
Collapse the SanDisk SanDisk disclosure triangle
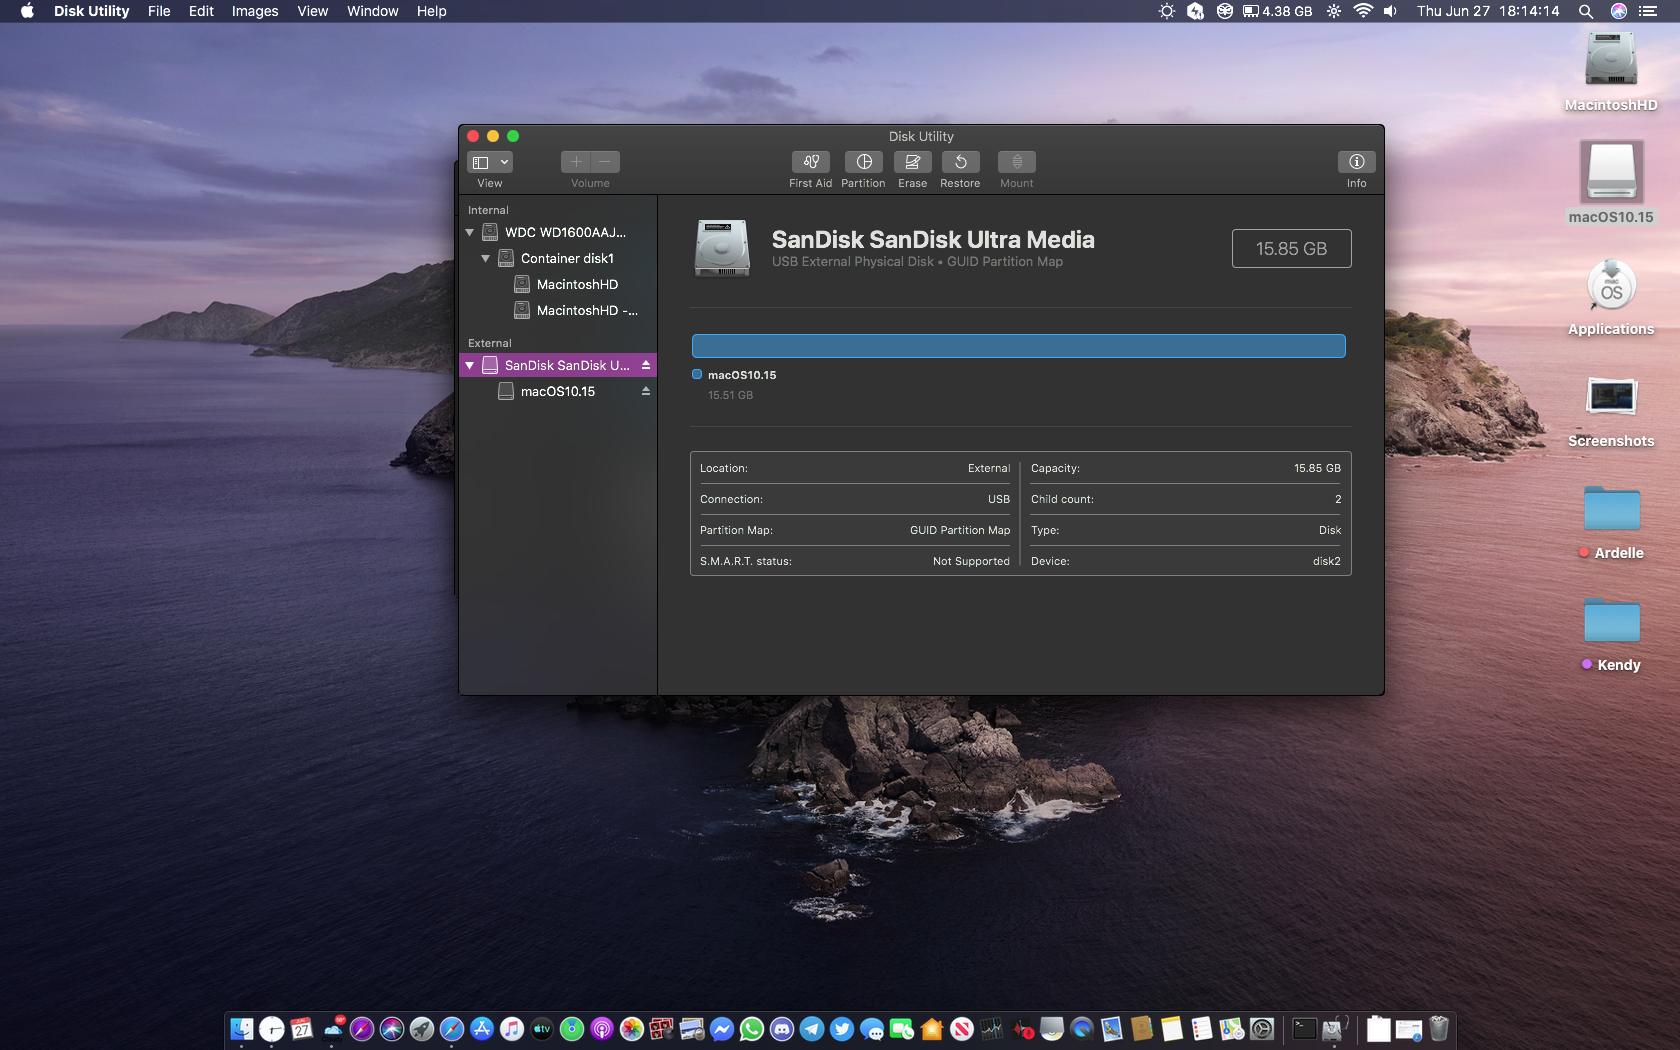pos(470,366)
